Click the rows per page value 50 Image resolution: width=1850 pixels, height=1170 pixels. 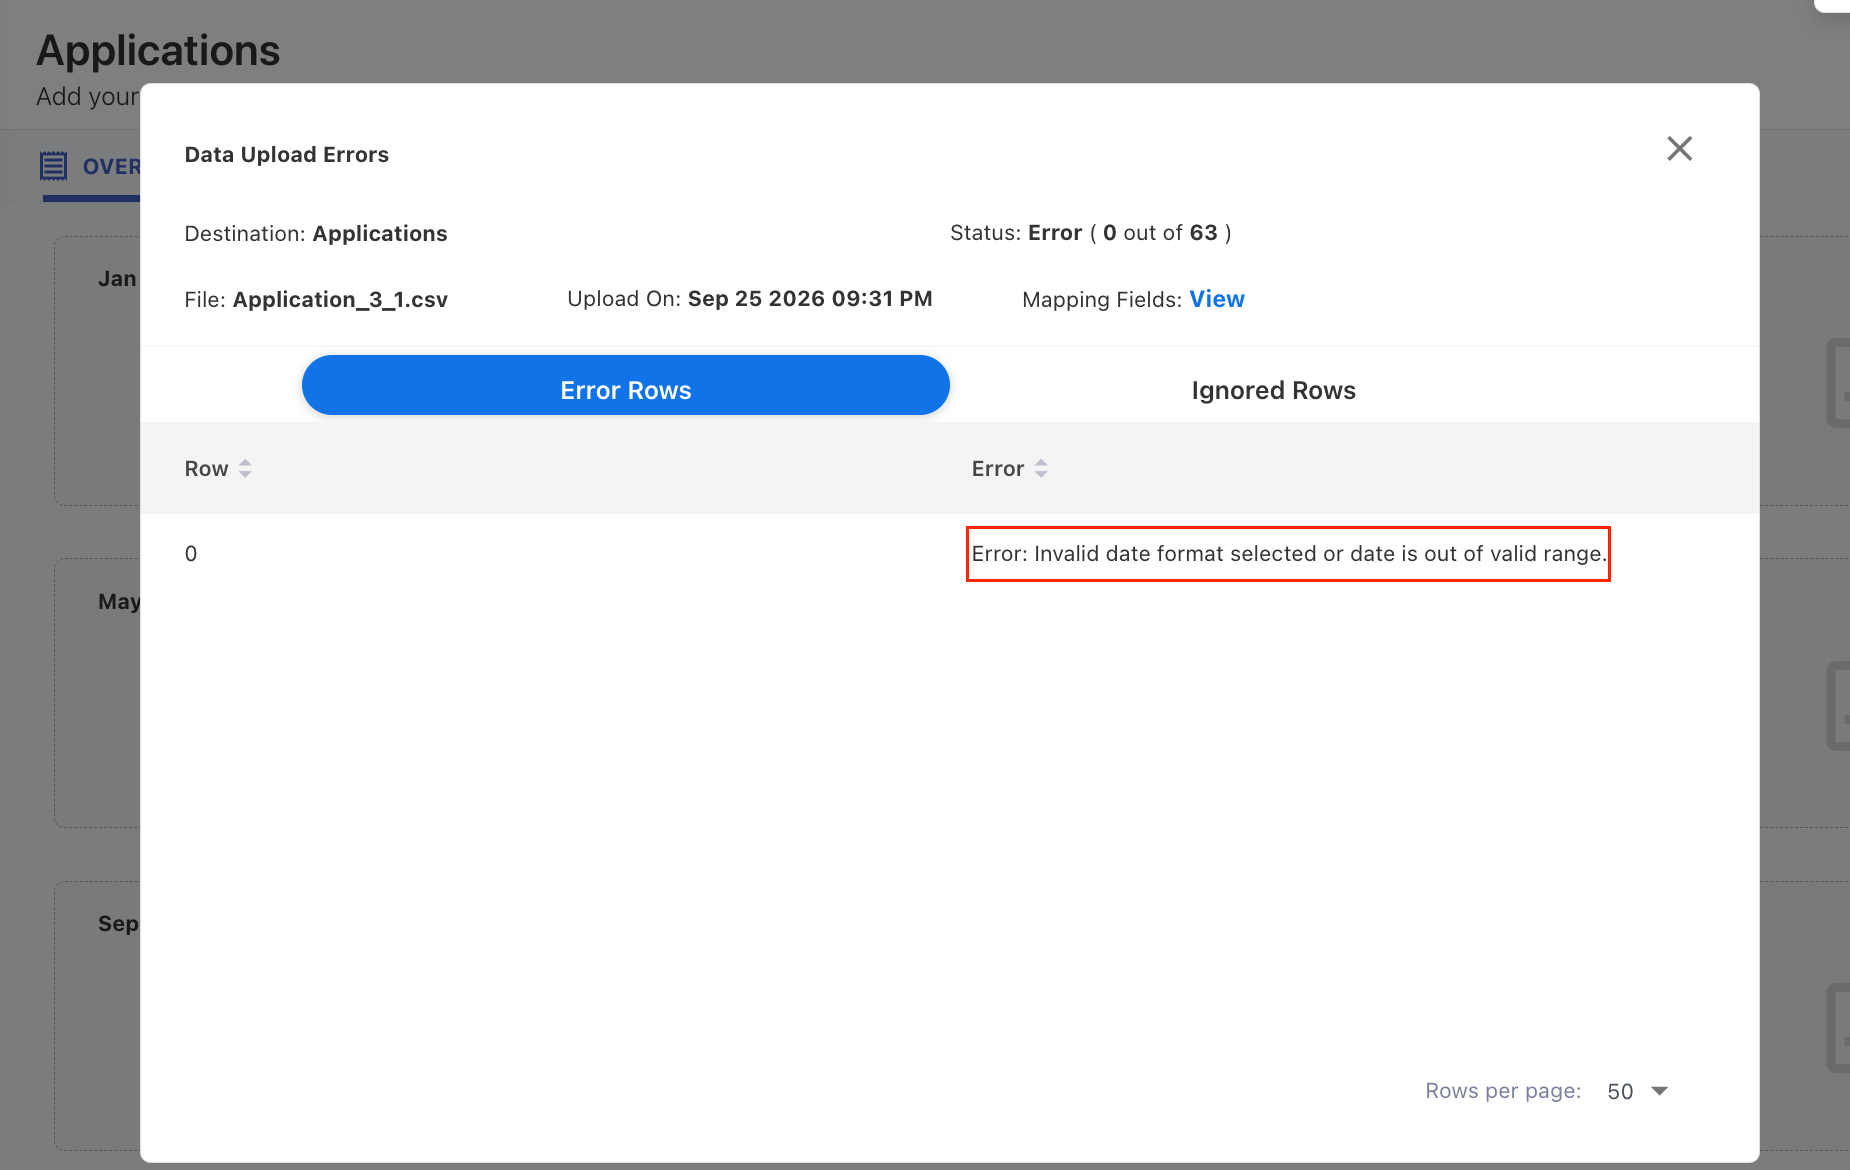pos(1620,1091)
